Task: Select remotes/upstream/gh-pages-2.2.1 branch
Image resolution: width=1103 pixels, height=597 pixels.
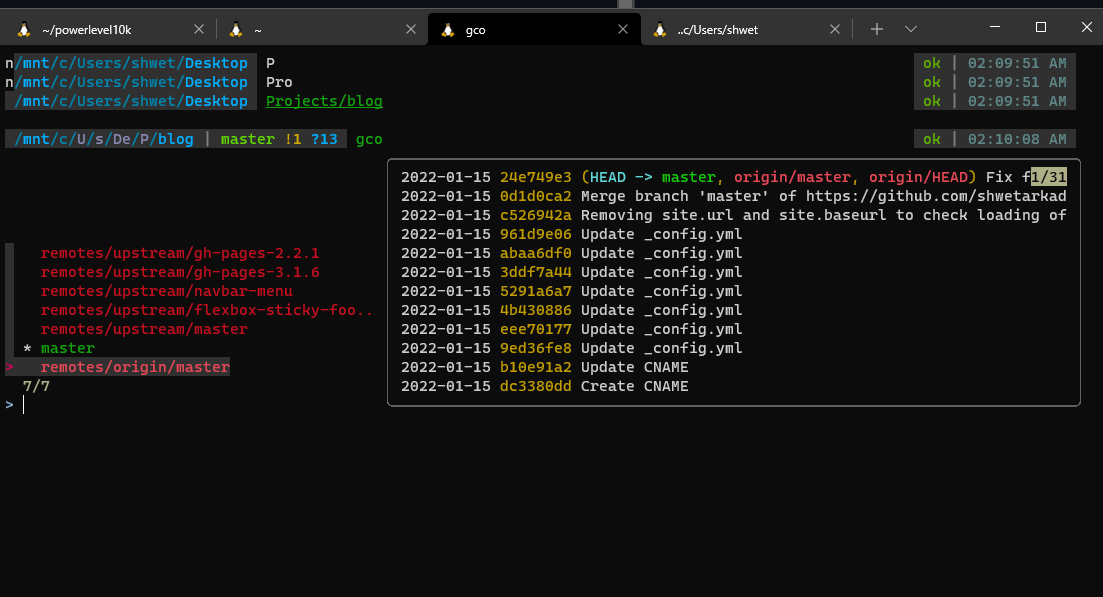Action: click(180, 253)
